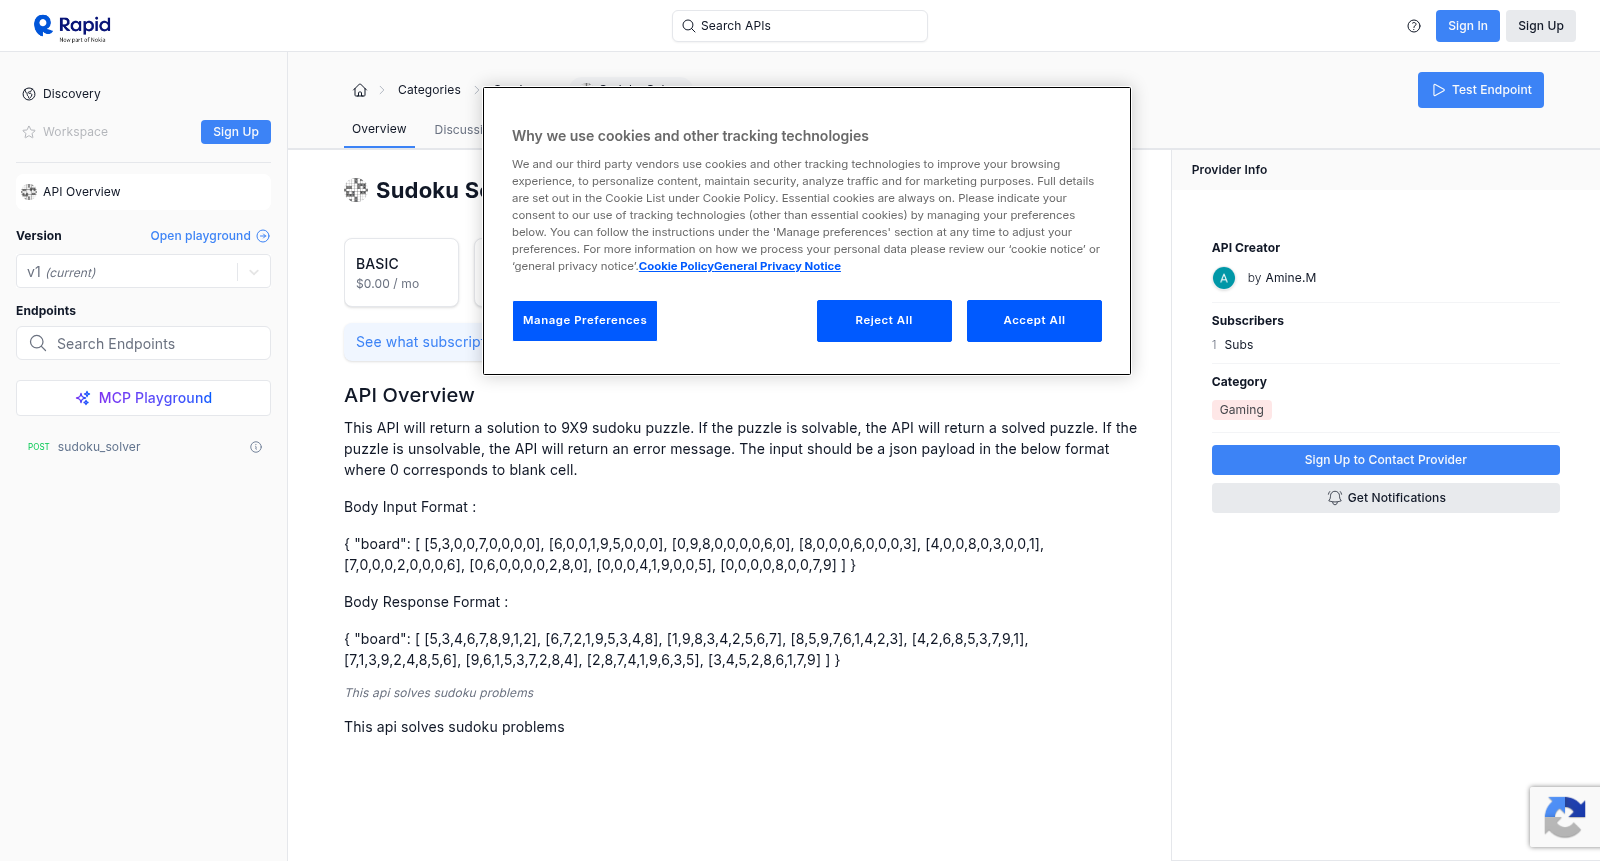Click the header Sign Up button
This screenshot has width=1600, height=861.
[1540, 26]
